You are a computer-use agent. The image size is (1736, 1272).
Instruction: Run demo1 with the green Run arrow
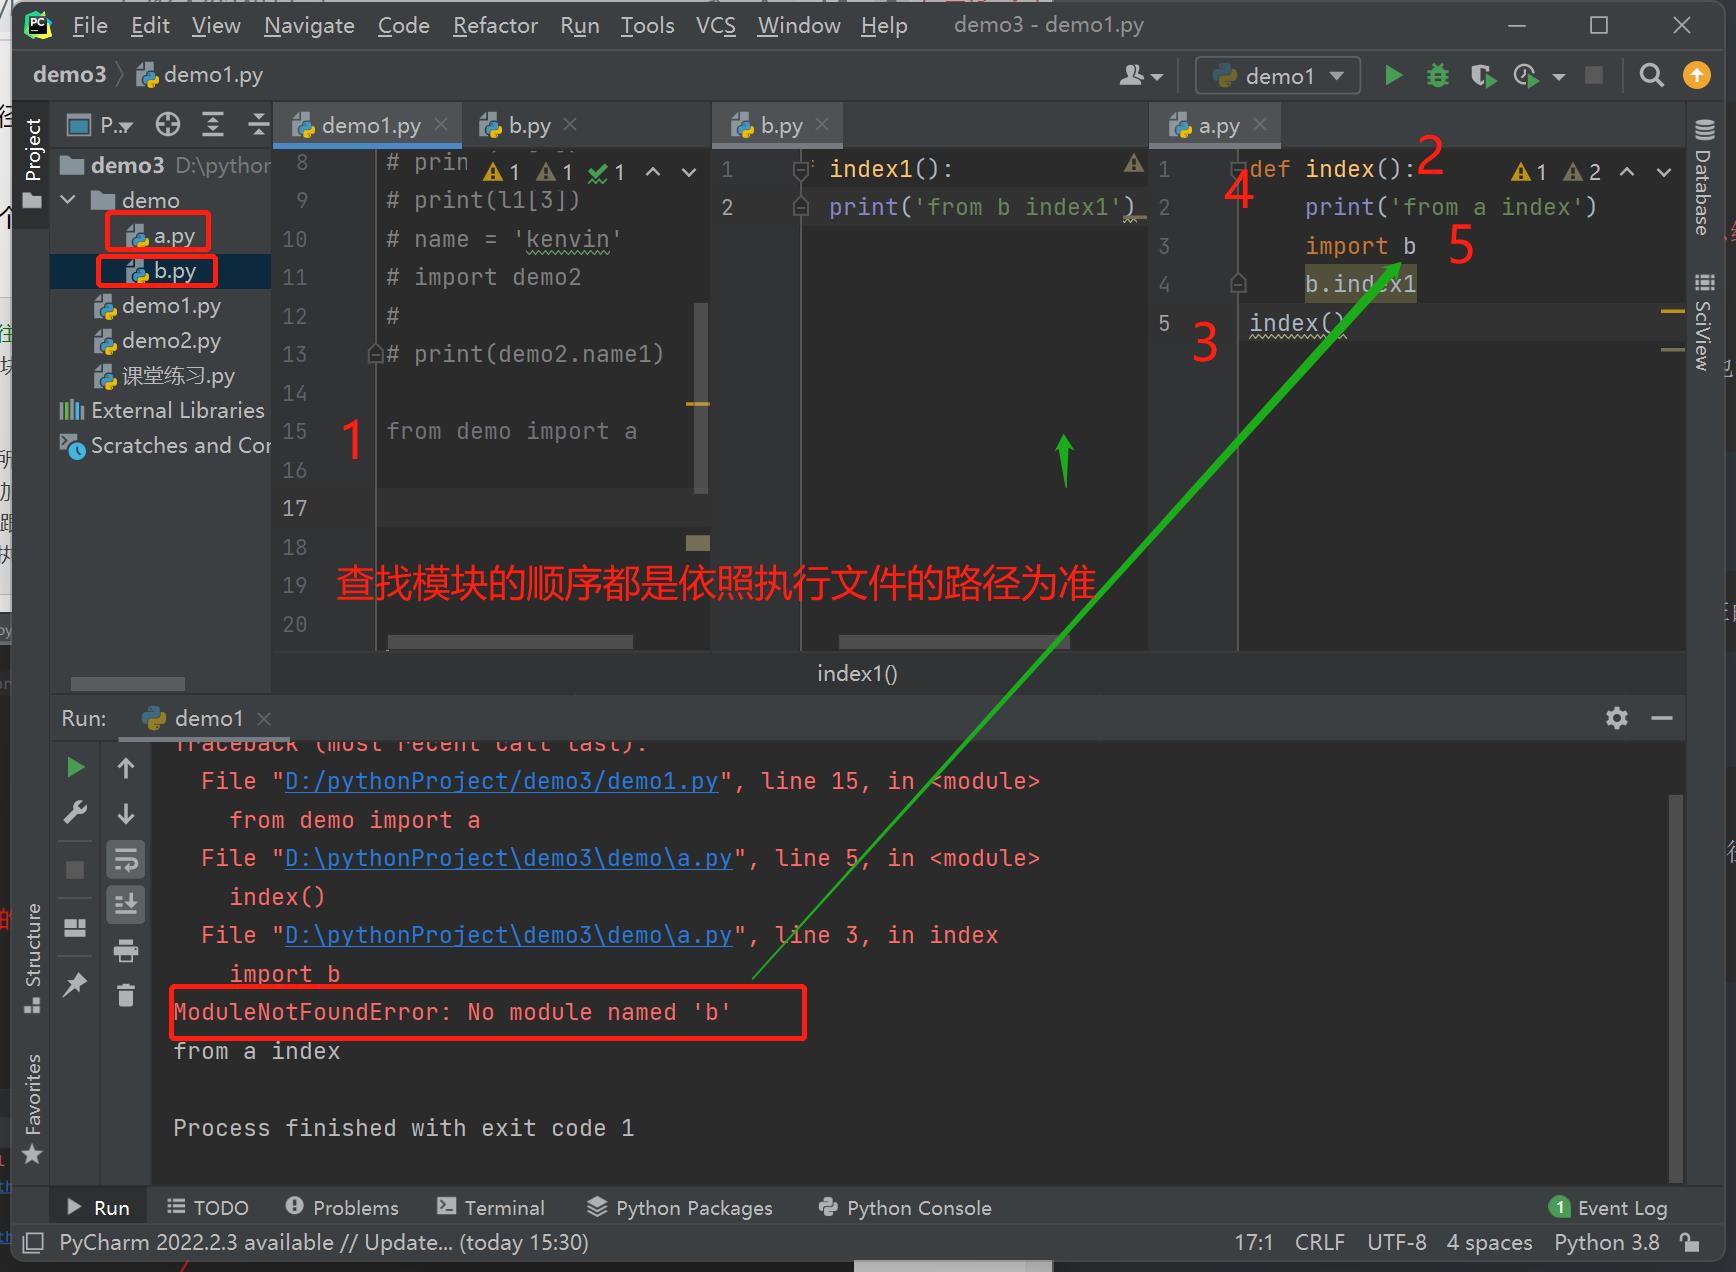tap(1393, 76)
